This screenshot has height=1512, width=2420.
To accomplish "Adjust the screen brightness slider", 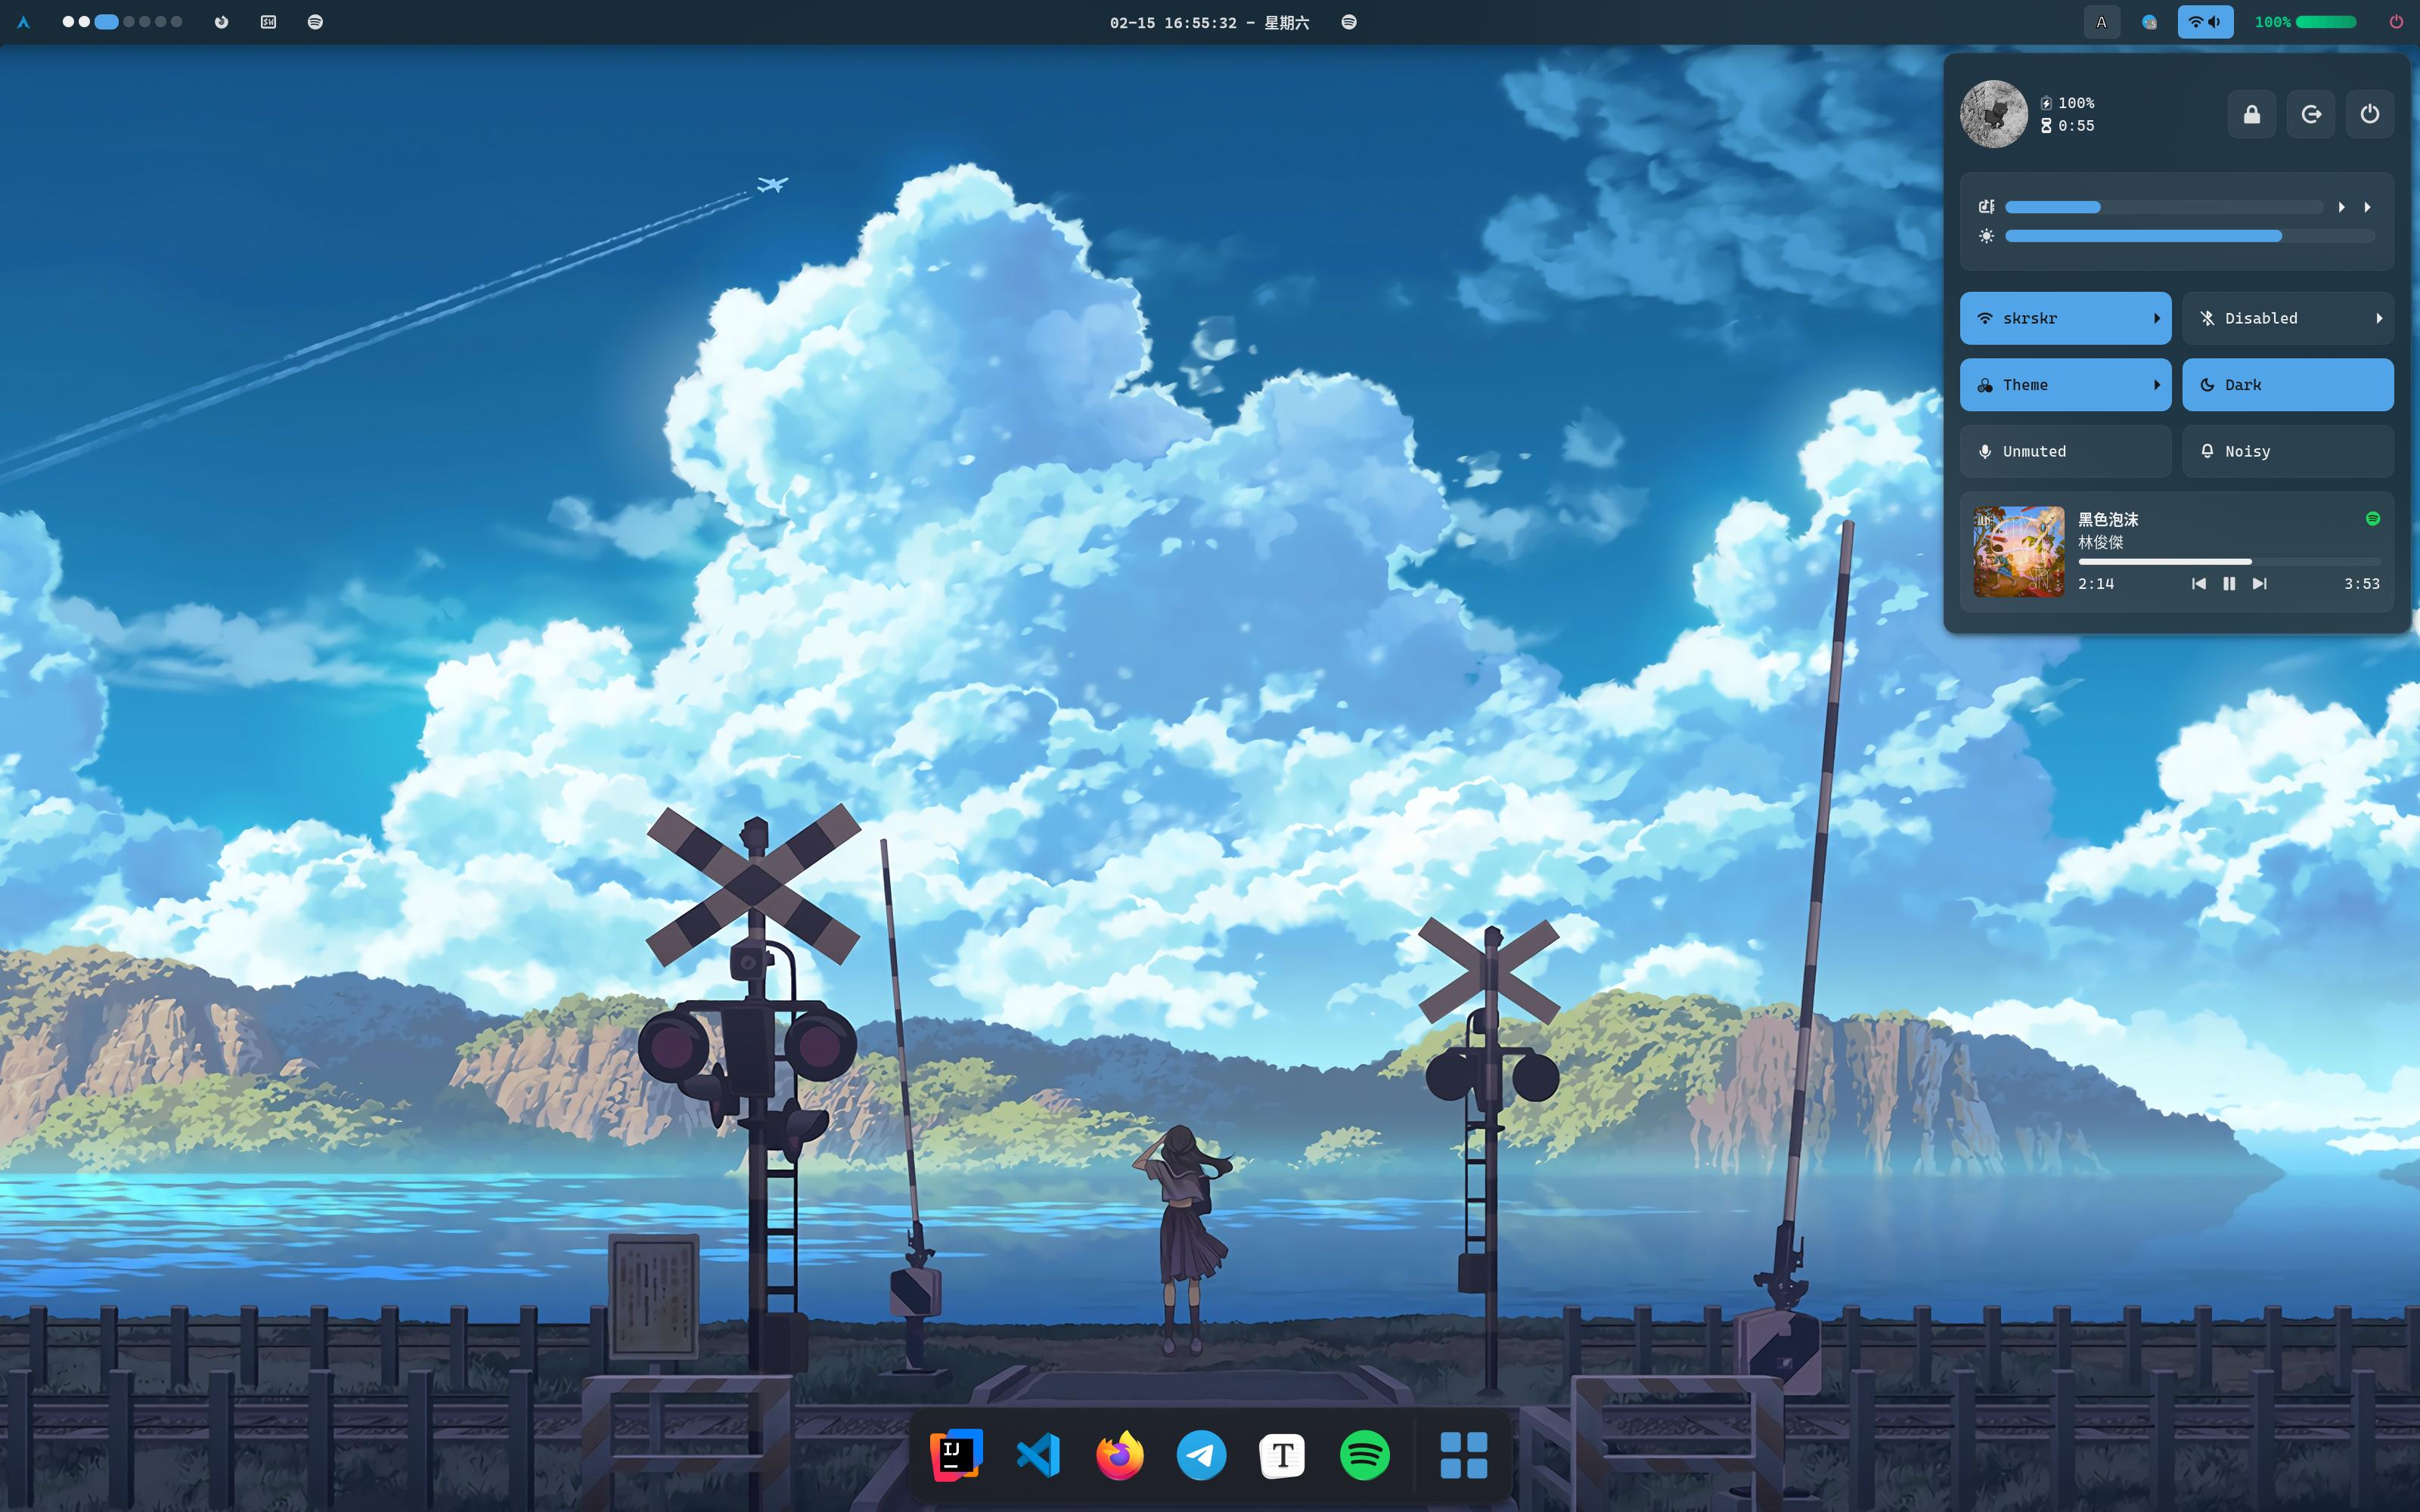I will tap(2189, 236).
